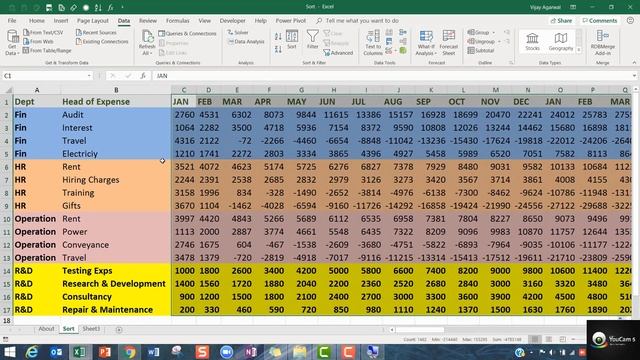Convert to Geography data type
640x360 pixels.
[x=561, y=41]
